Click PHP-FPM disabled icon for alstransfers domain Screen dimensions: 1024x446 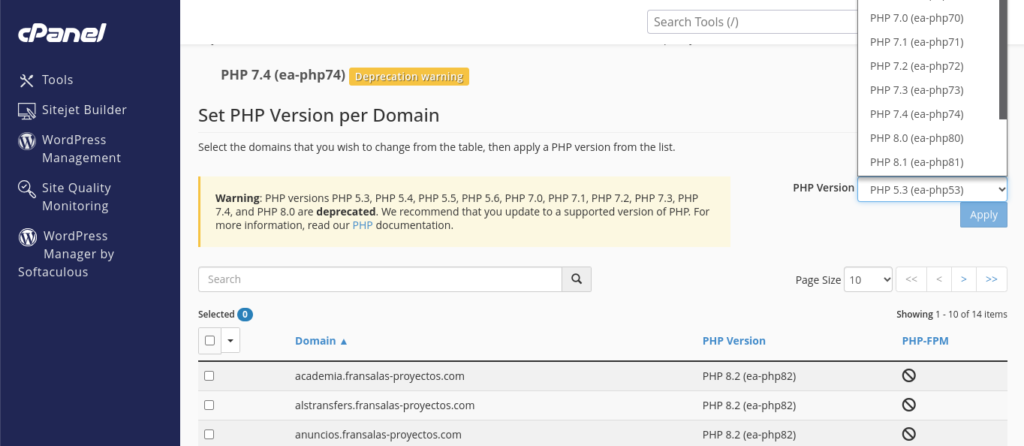[908, 405]
